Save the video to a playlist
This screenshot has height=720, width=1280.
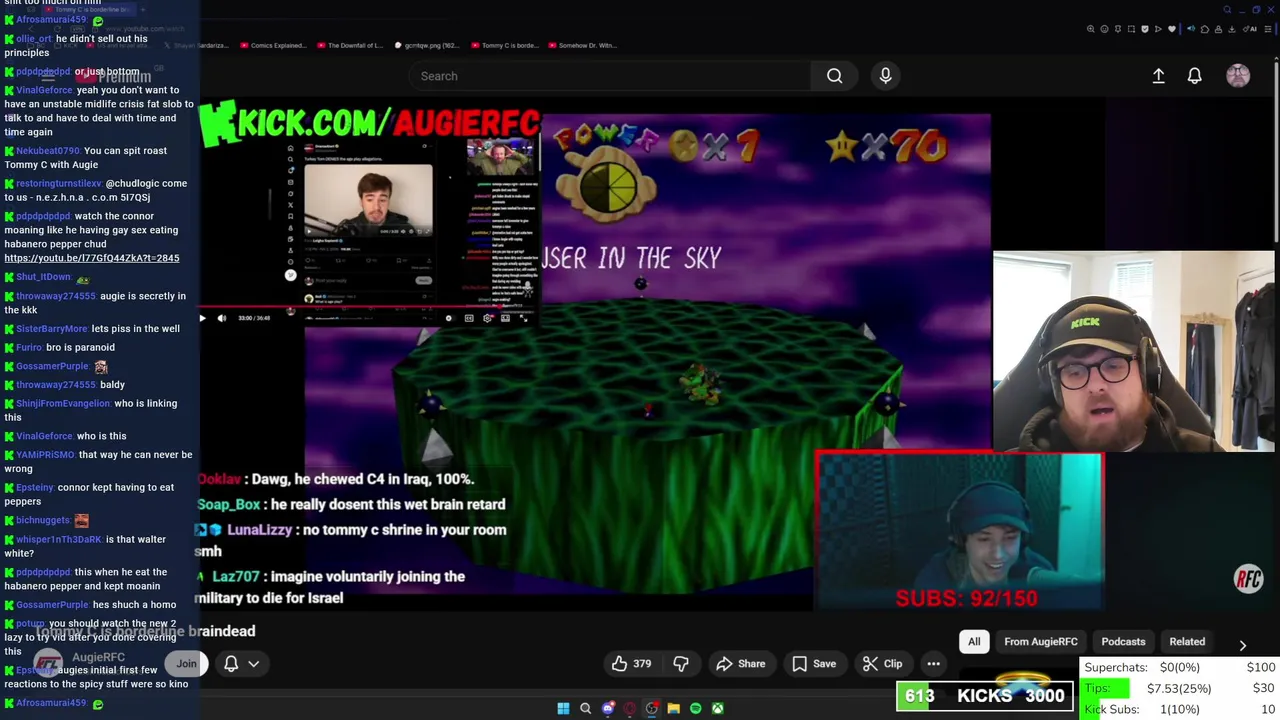point(813,664)
